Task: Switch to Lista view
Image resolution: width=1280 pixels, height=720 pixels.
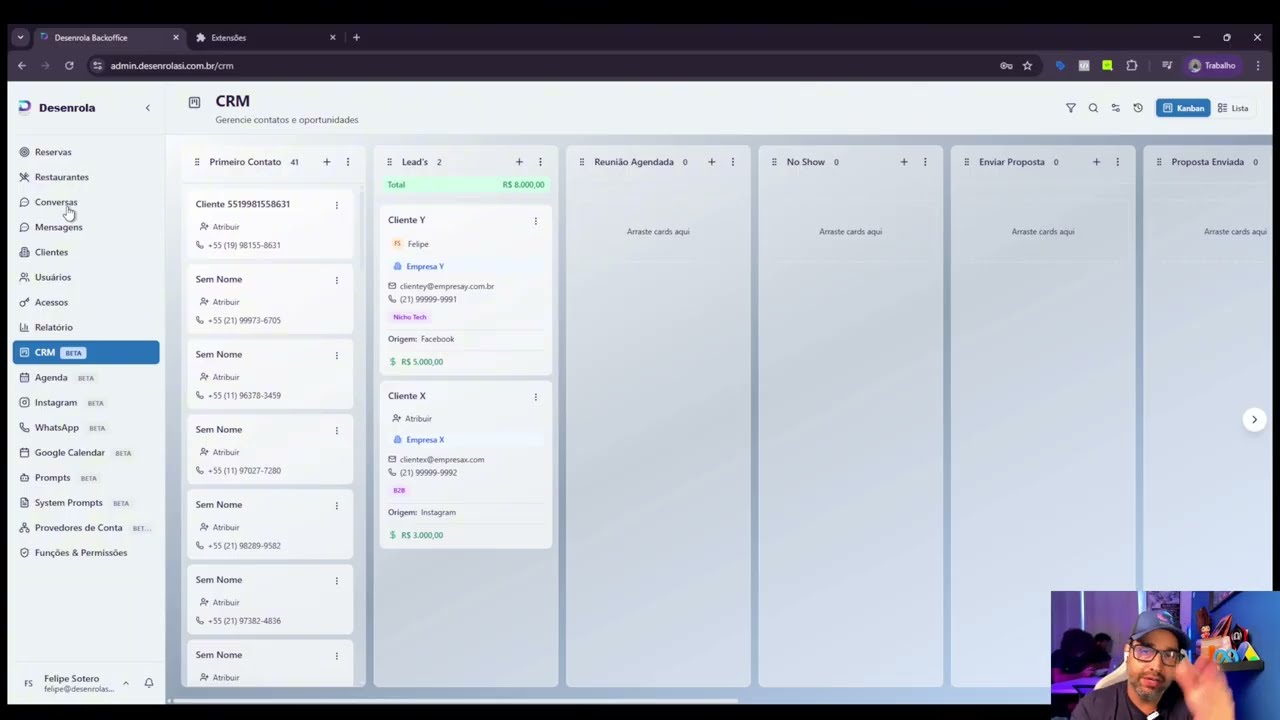Action: pyautogui.click(x=1233, y=108)
